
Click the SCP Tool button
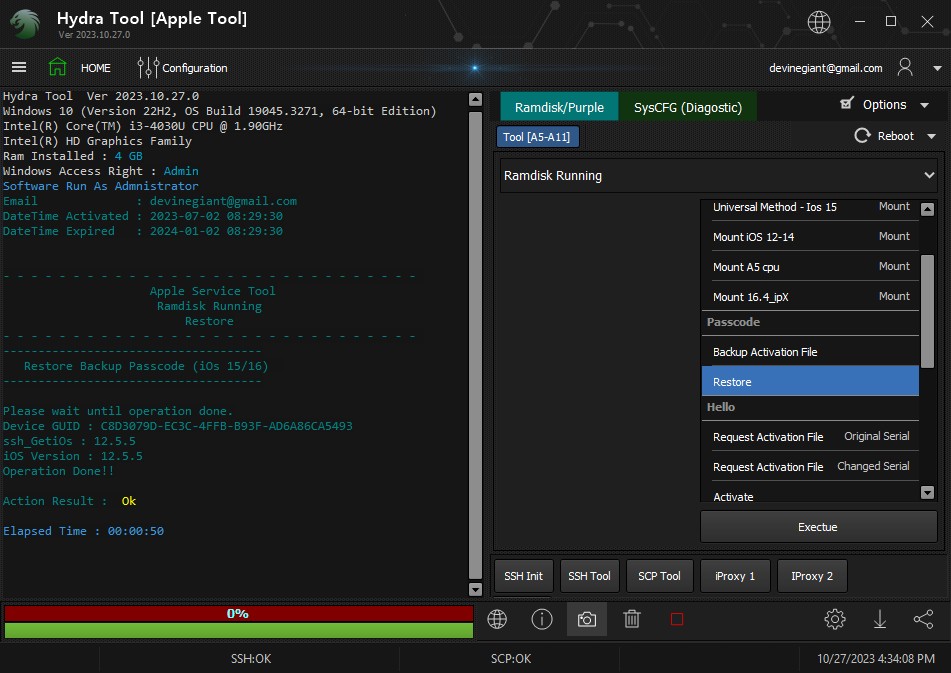pos(659,576)
